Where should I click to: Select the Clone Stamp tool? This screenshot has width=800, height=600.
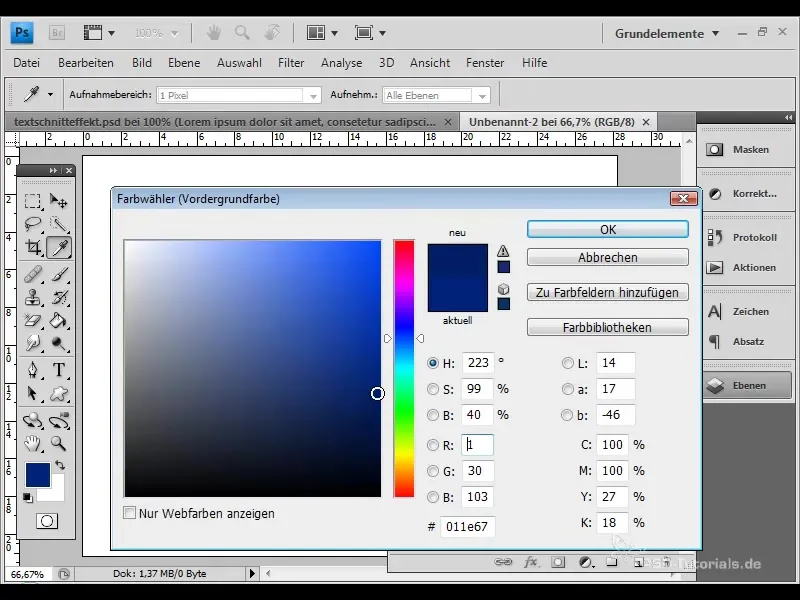33,297
